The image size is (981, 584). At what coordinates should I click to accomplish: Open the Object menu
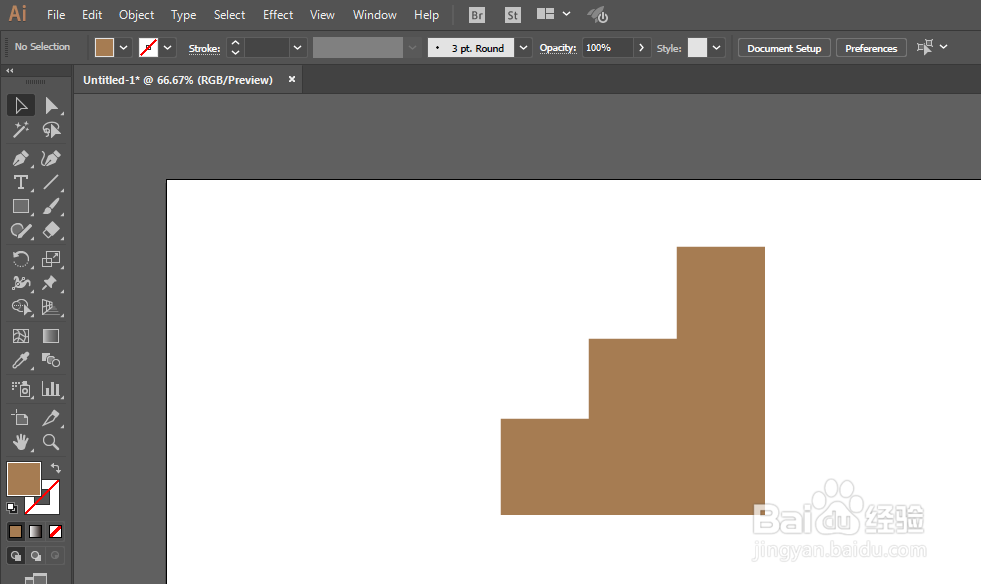point(136,14)
